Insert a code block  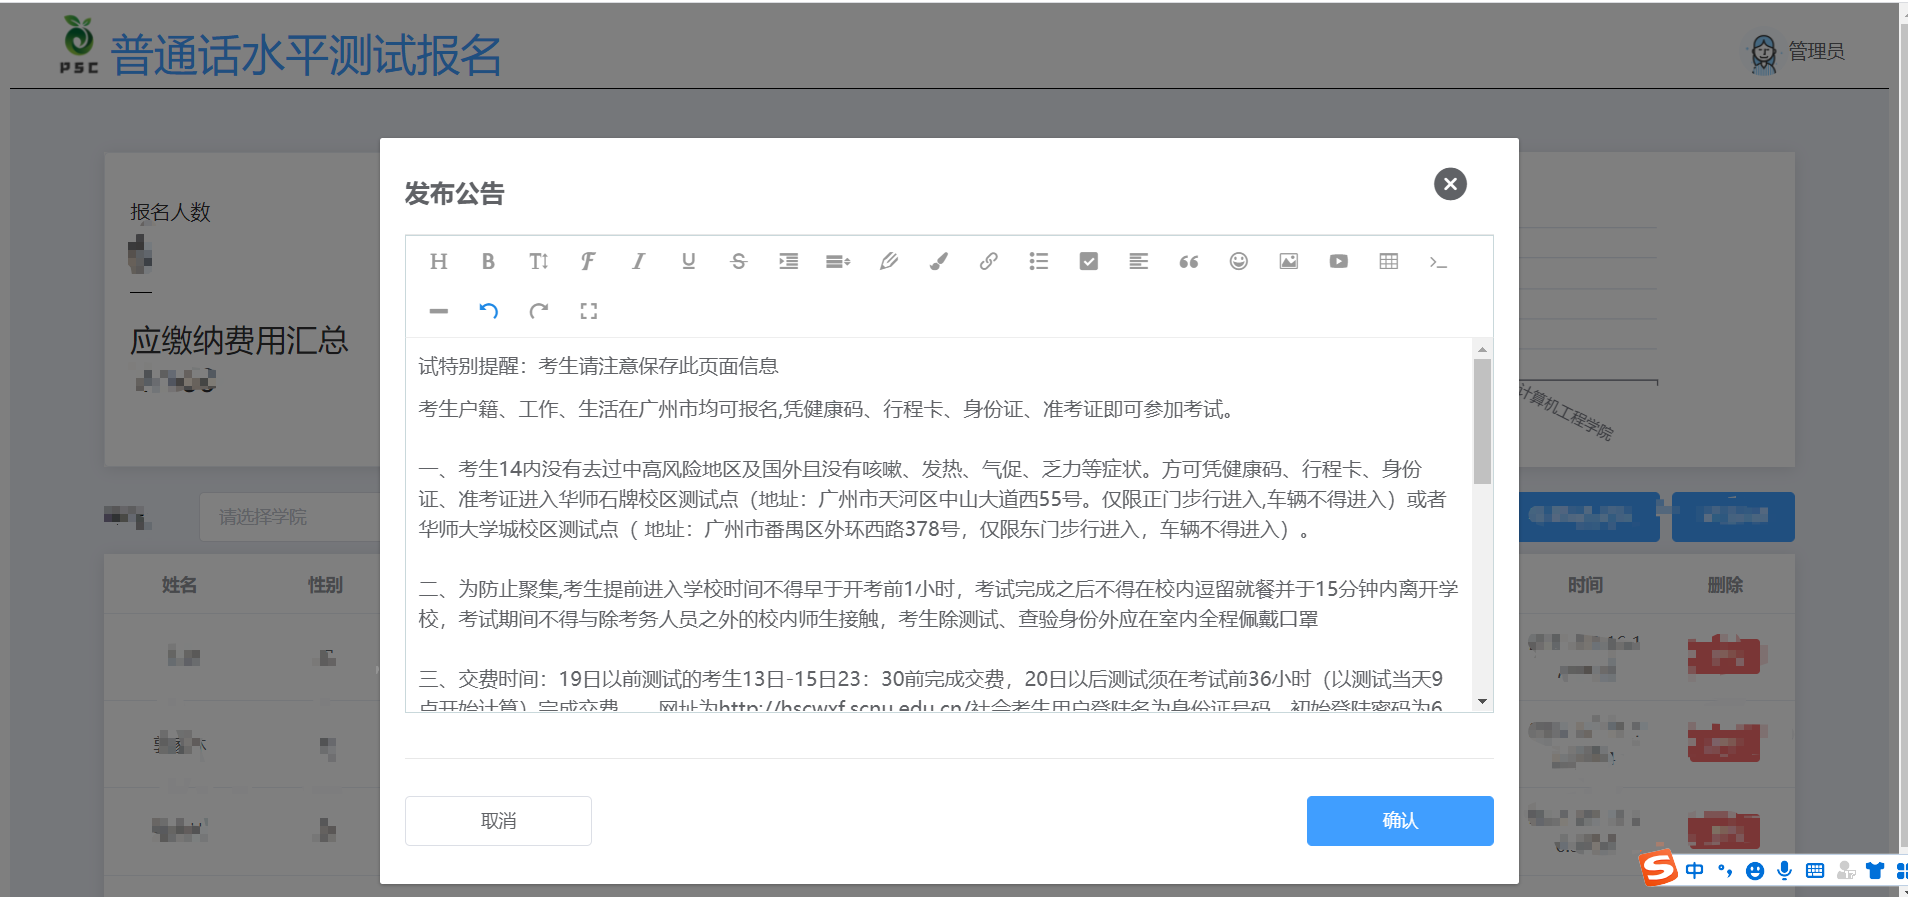point(1438,261)
